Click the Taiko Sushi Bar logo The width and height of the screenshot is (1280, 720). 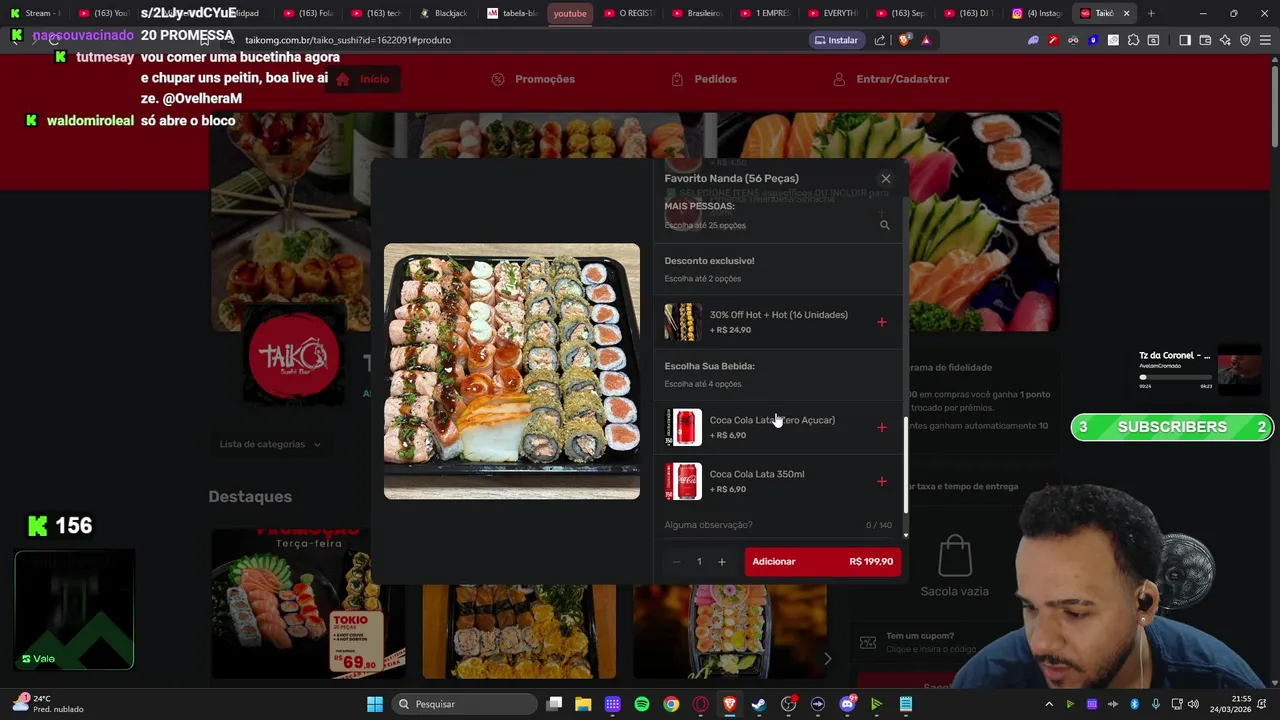(294, 357)
